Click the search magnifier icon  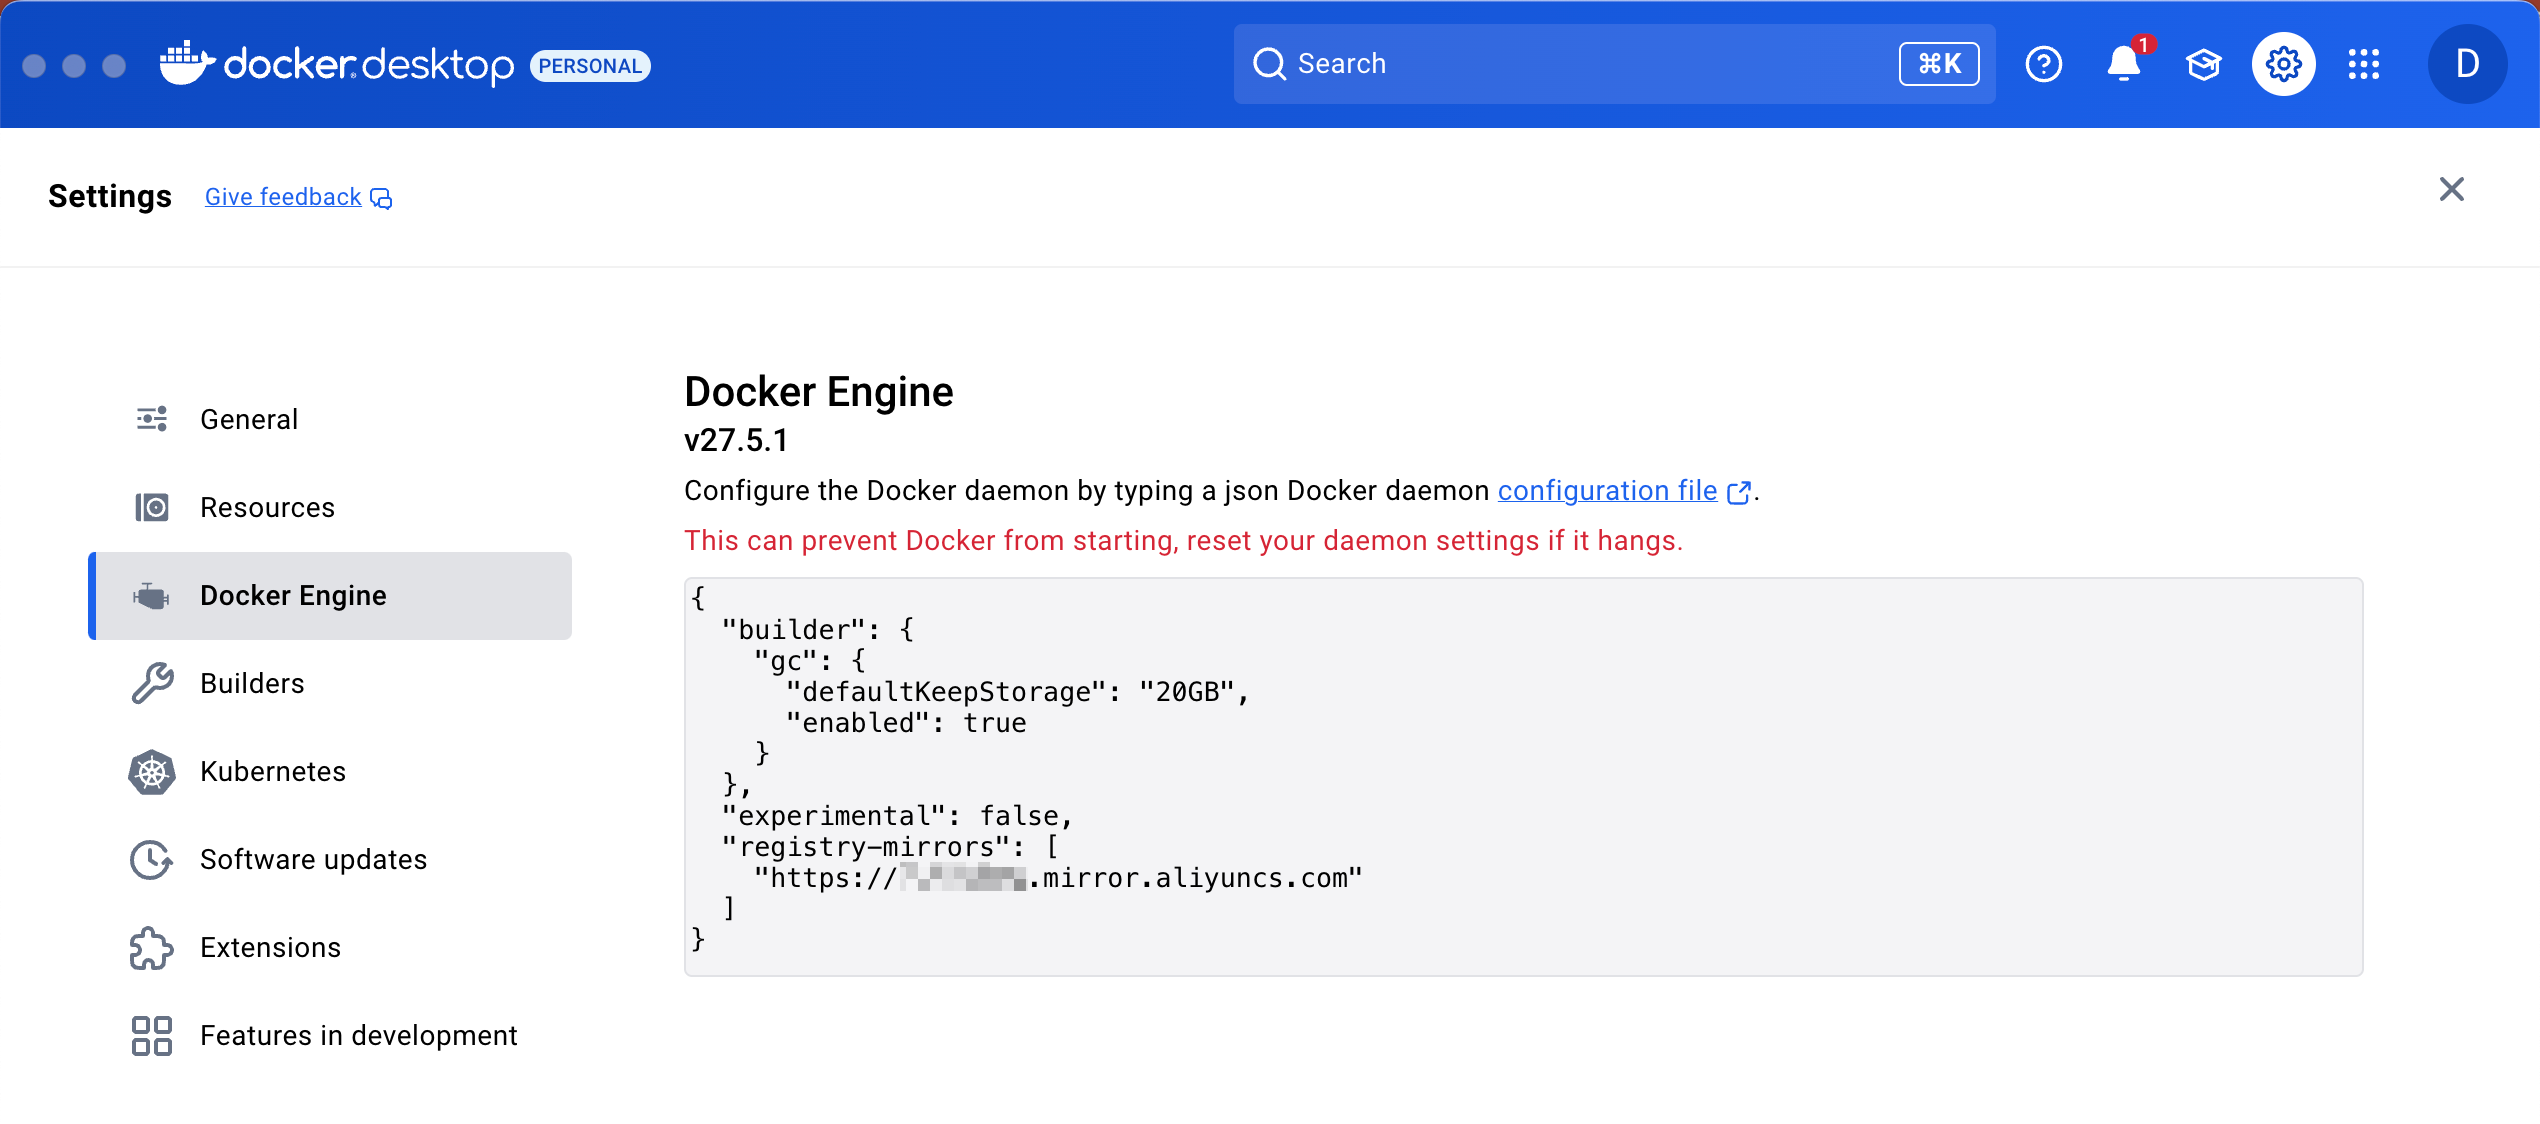[x=1270, y=64]
